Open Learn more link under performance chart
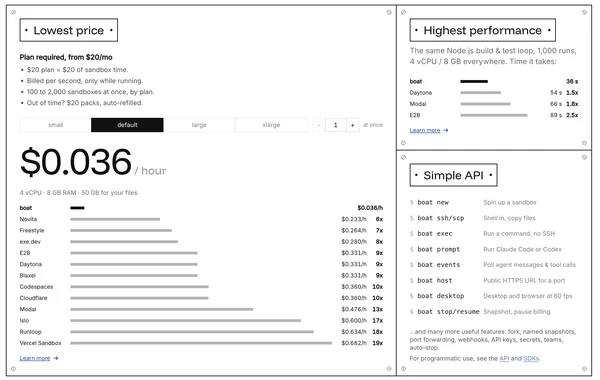Image resolution: width=600 pixels, height=380 pixels. coord(429,130)
